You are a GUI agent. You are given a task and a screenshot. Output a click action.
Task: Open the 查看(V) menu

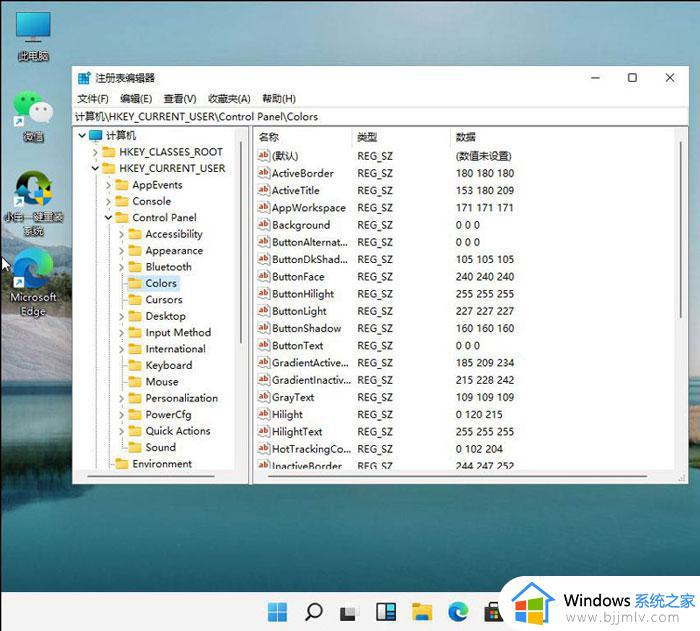[180, 99]
